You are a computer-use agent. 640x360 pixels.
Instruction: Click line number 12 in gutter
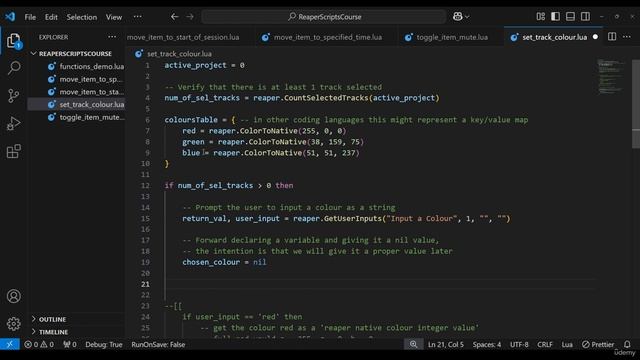[x=145, y=185]
